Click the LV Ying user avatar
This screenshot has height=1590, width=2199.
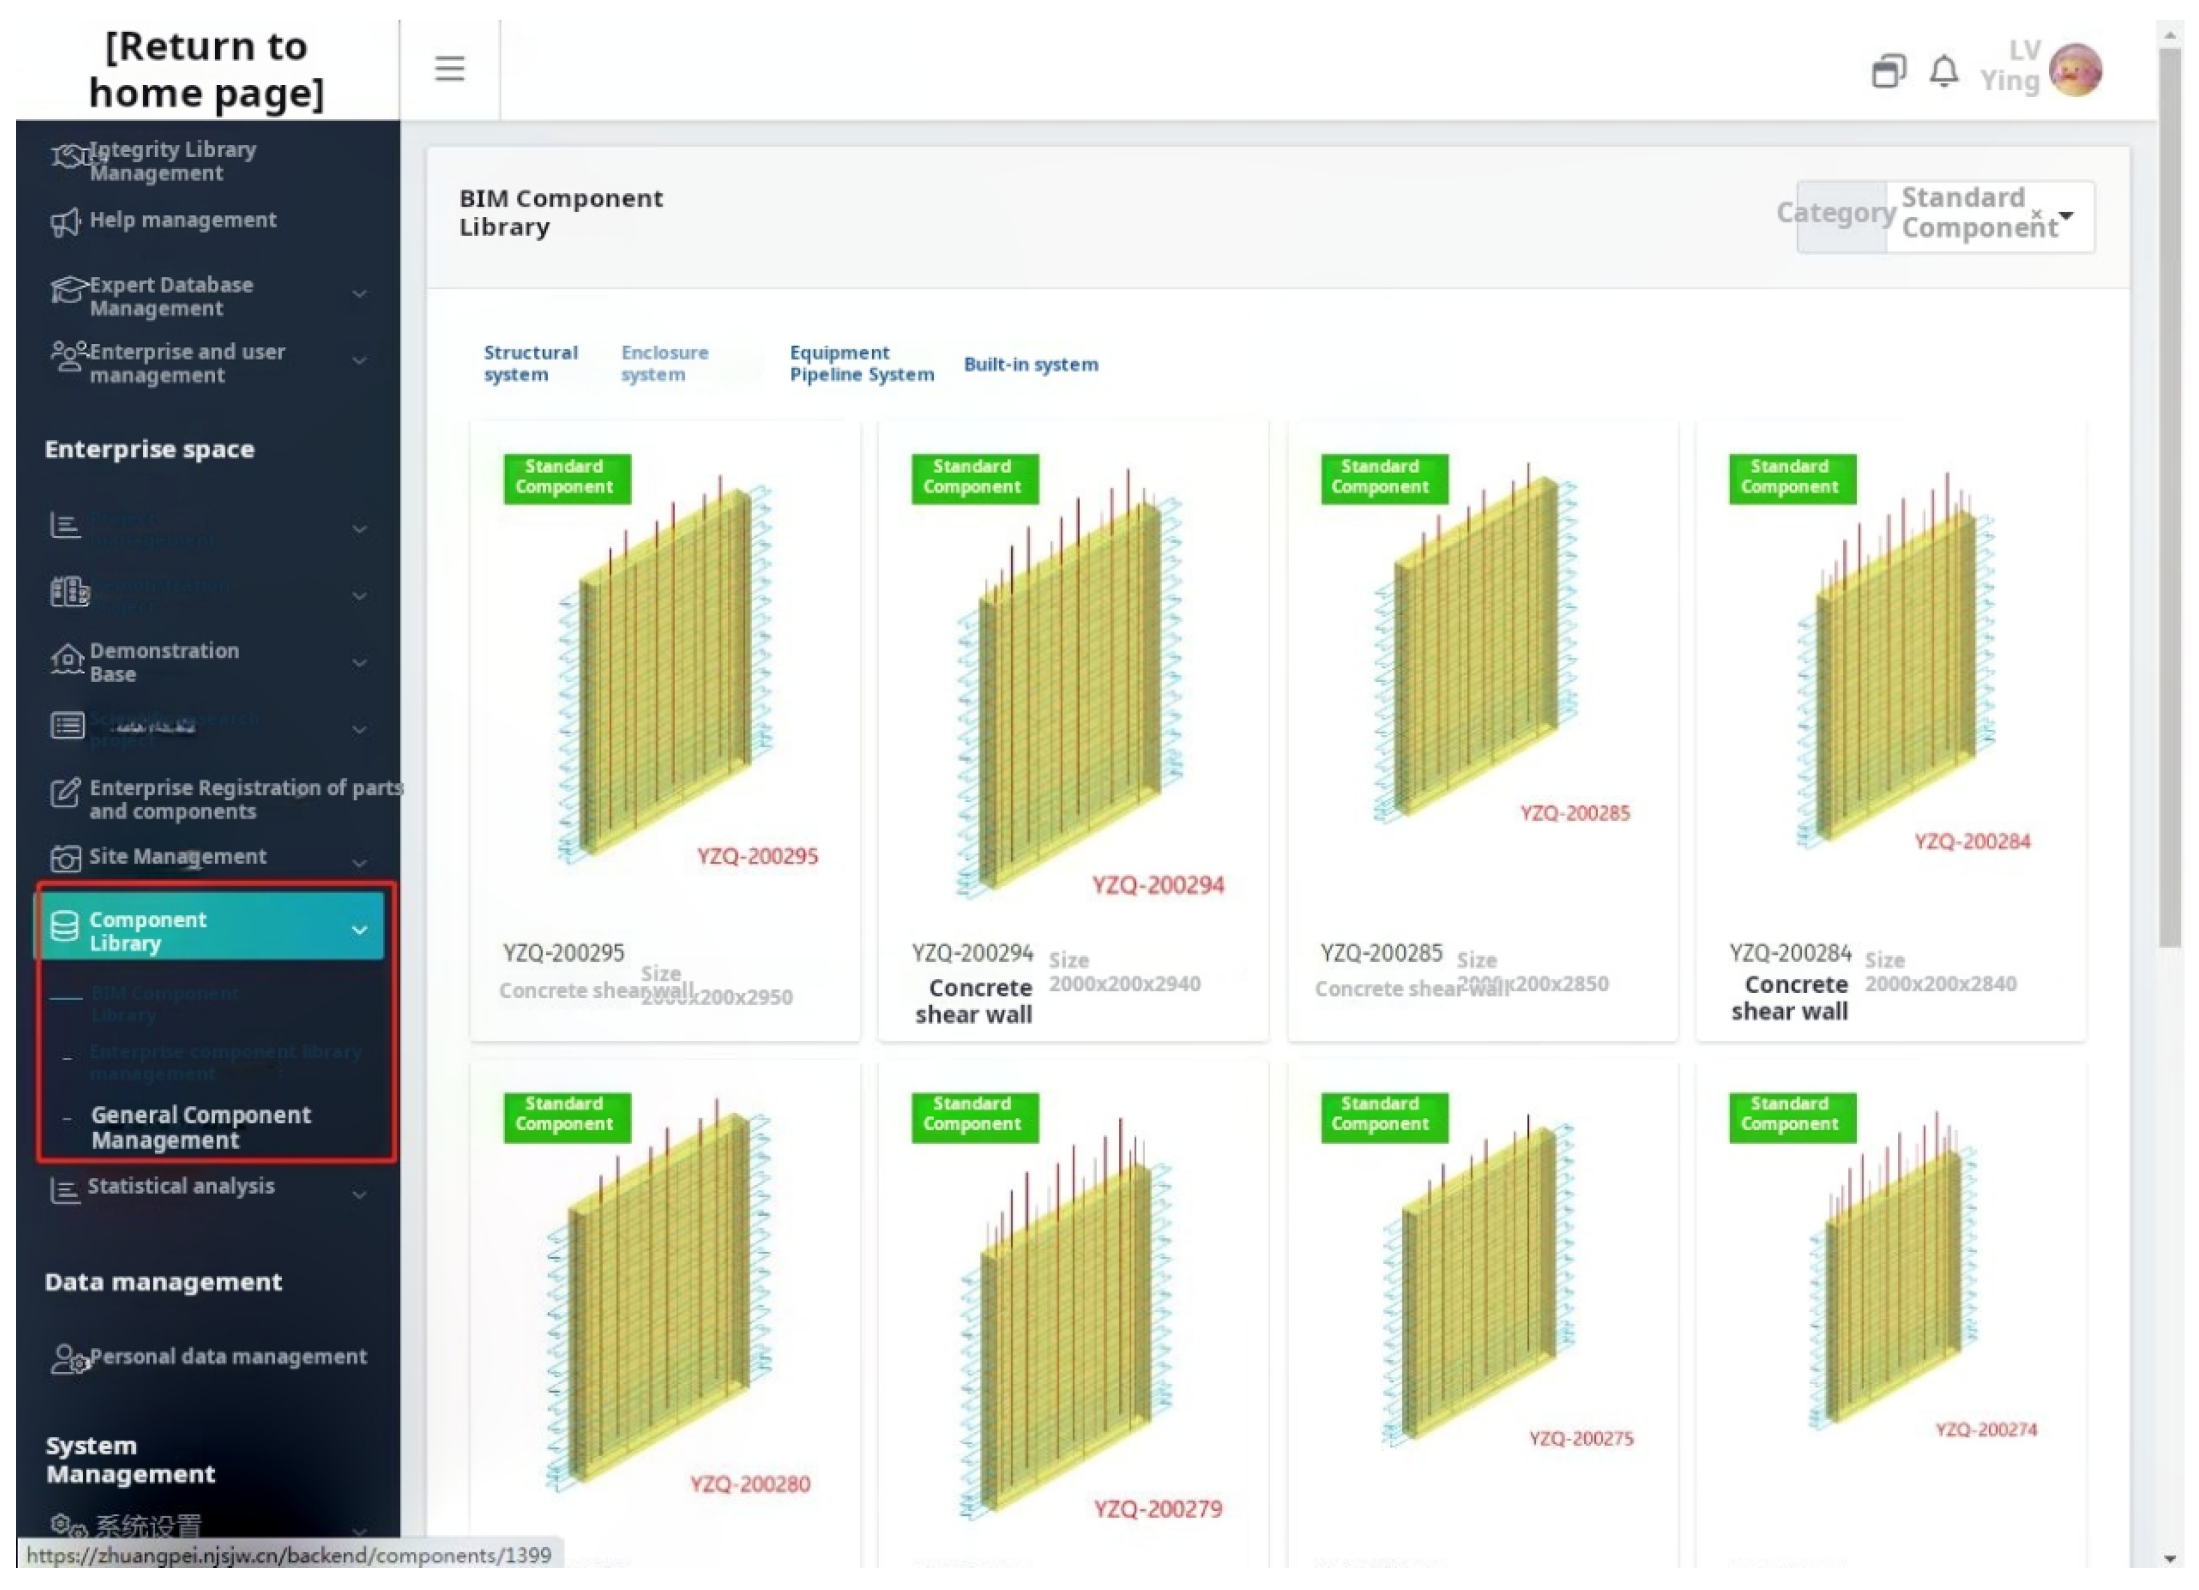click(2075, 70)
